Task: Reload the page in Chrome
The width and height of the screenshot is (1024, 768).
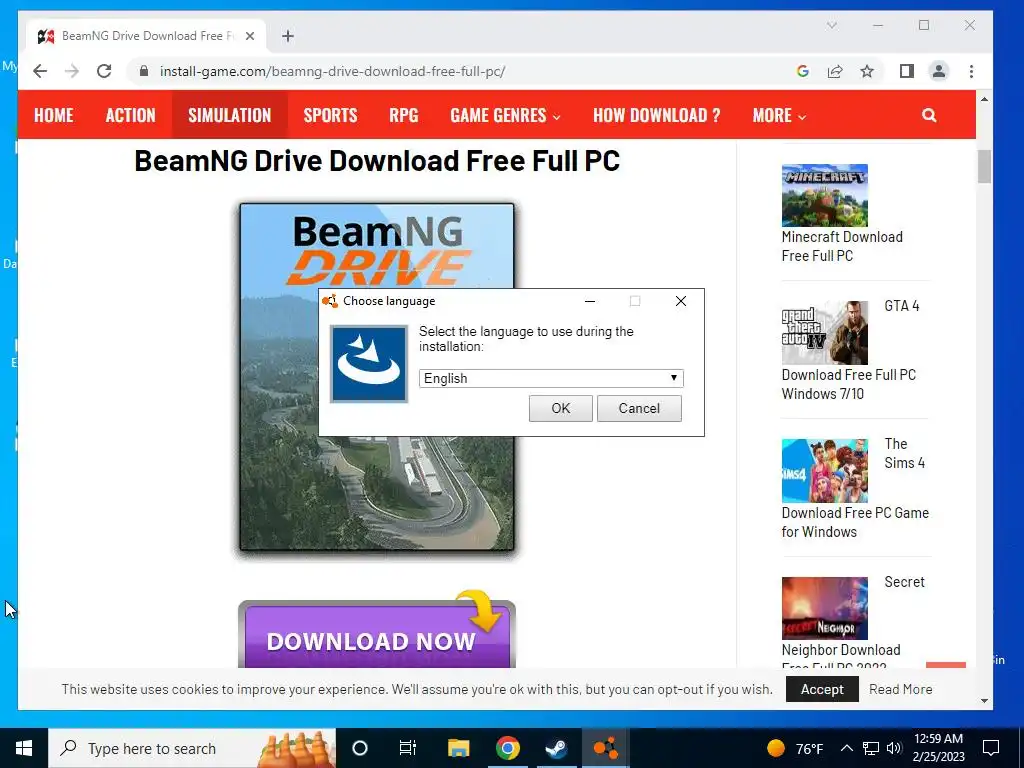Action: [x=104, y=71]
